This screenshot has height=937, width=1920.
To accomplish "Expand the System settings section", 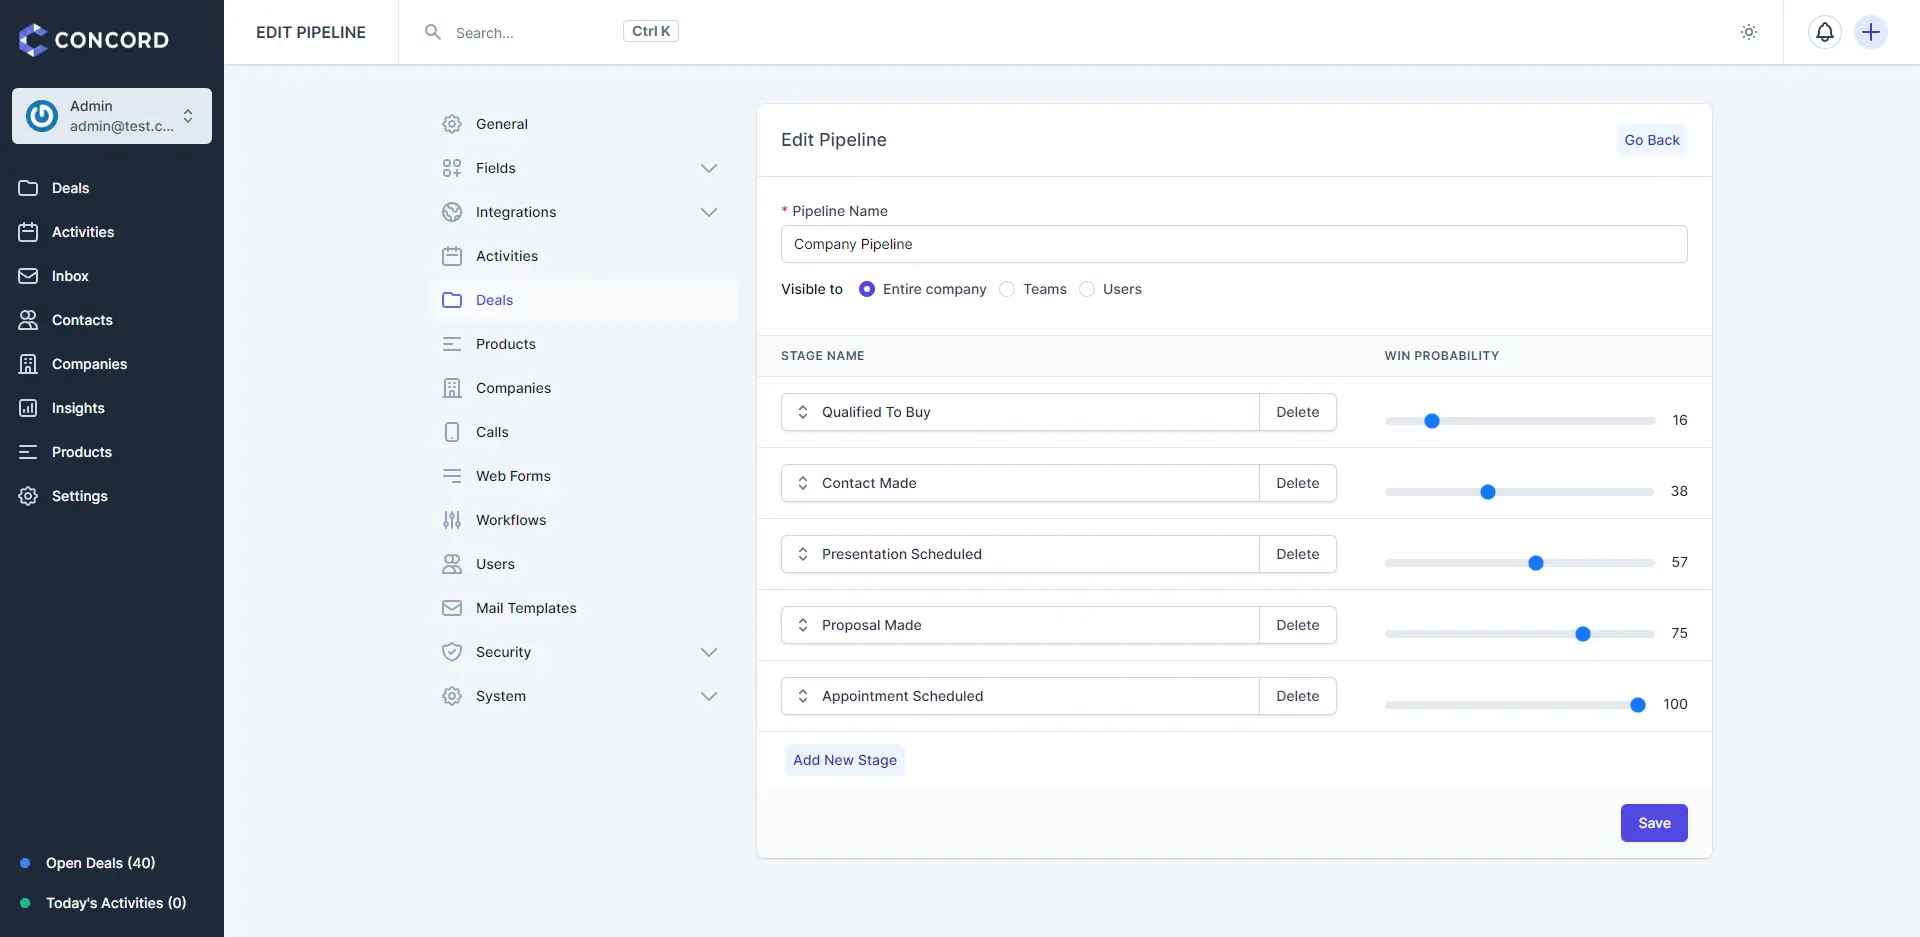I will [709, 696].
